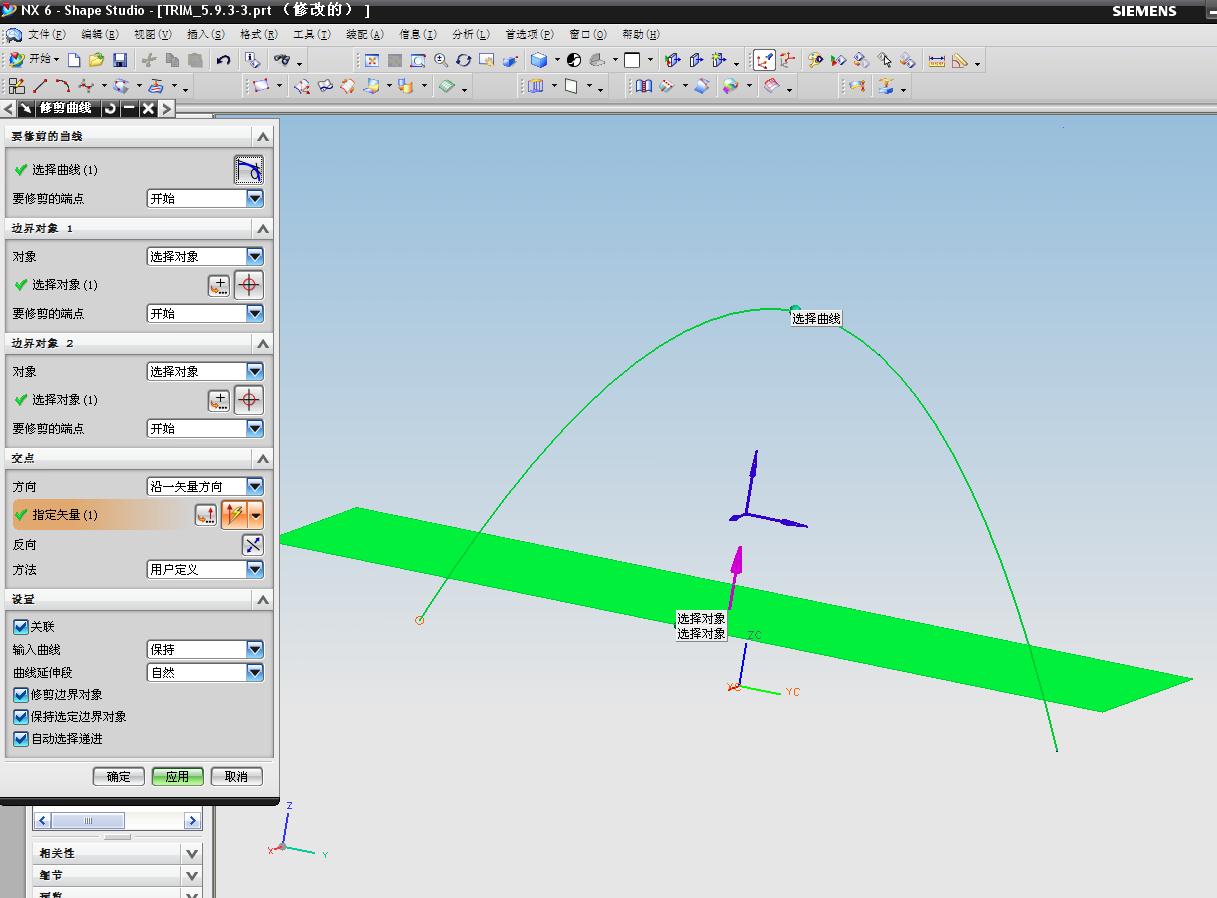Select the Arc curve tool
This screenshot has width=1217, height=898.
point(63,87)
